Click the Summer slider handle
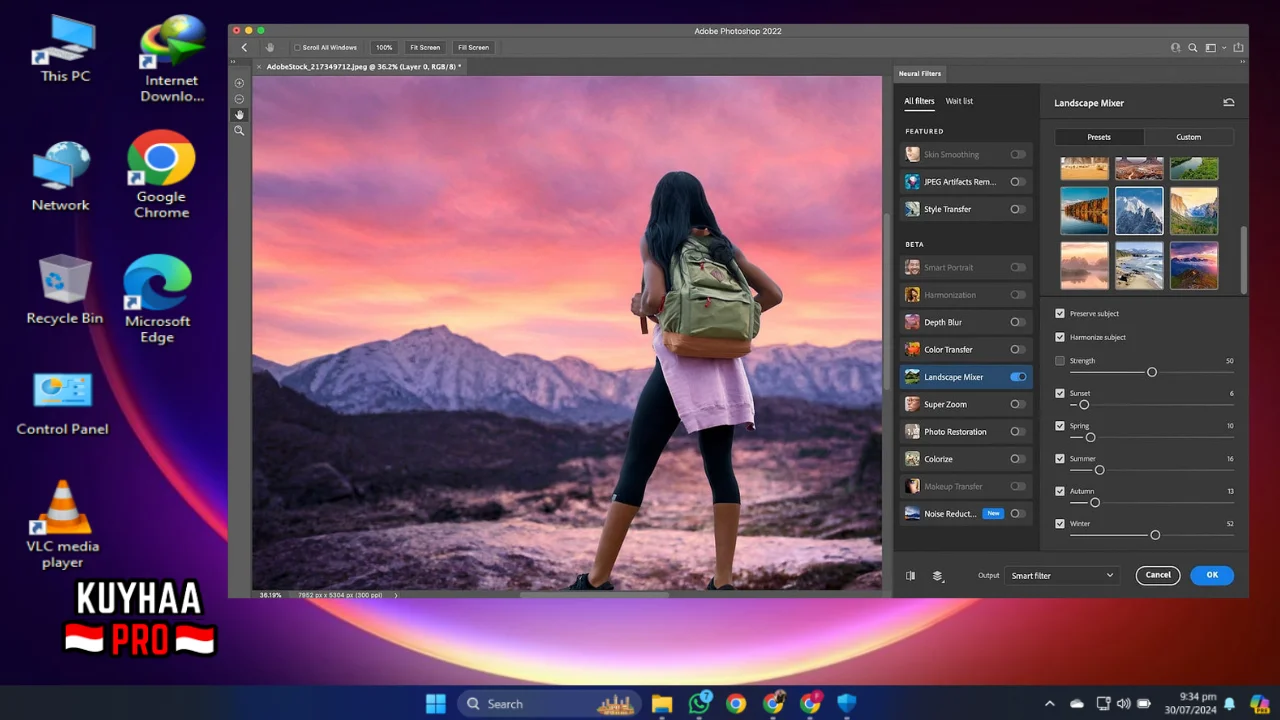The height and width of the screenshot is (720, 1280). coord(1100,470)
